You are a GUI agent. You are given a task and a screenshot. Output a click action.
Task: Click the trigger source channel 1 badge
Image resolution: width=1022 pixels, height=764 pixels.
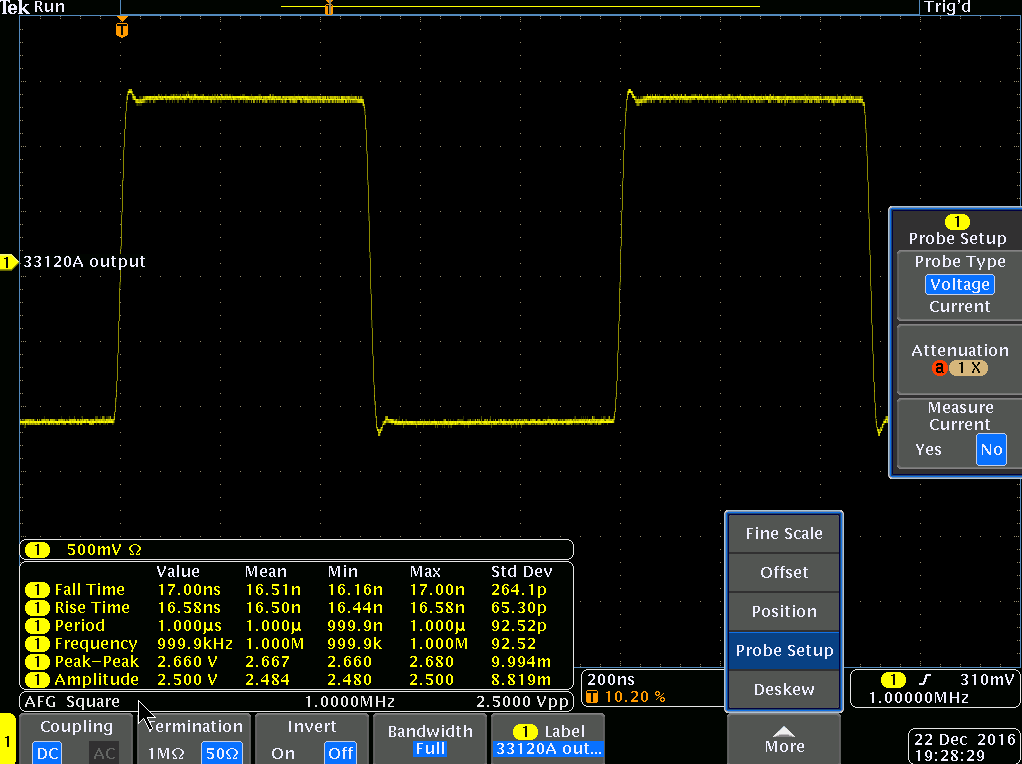pos(893,680)
